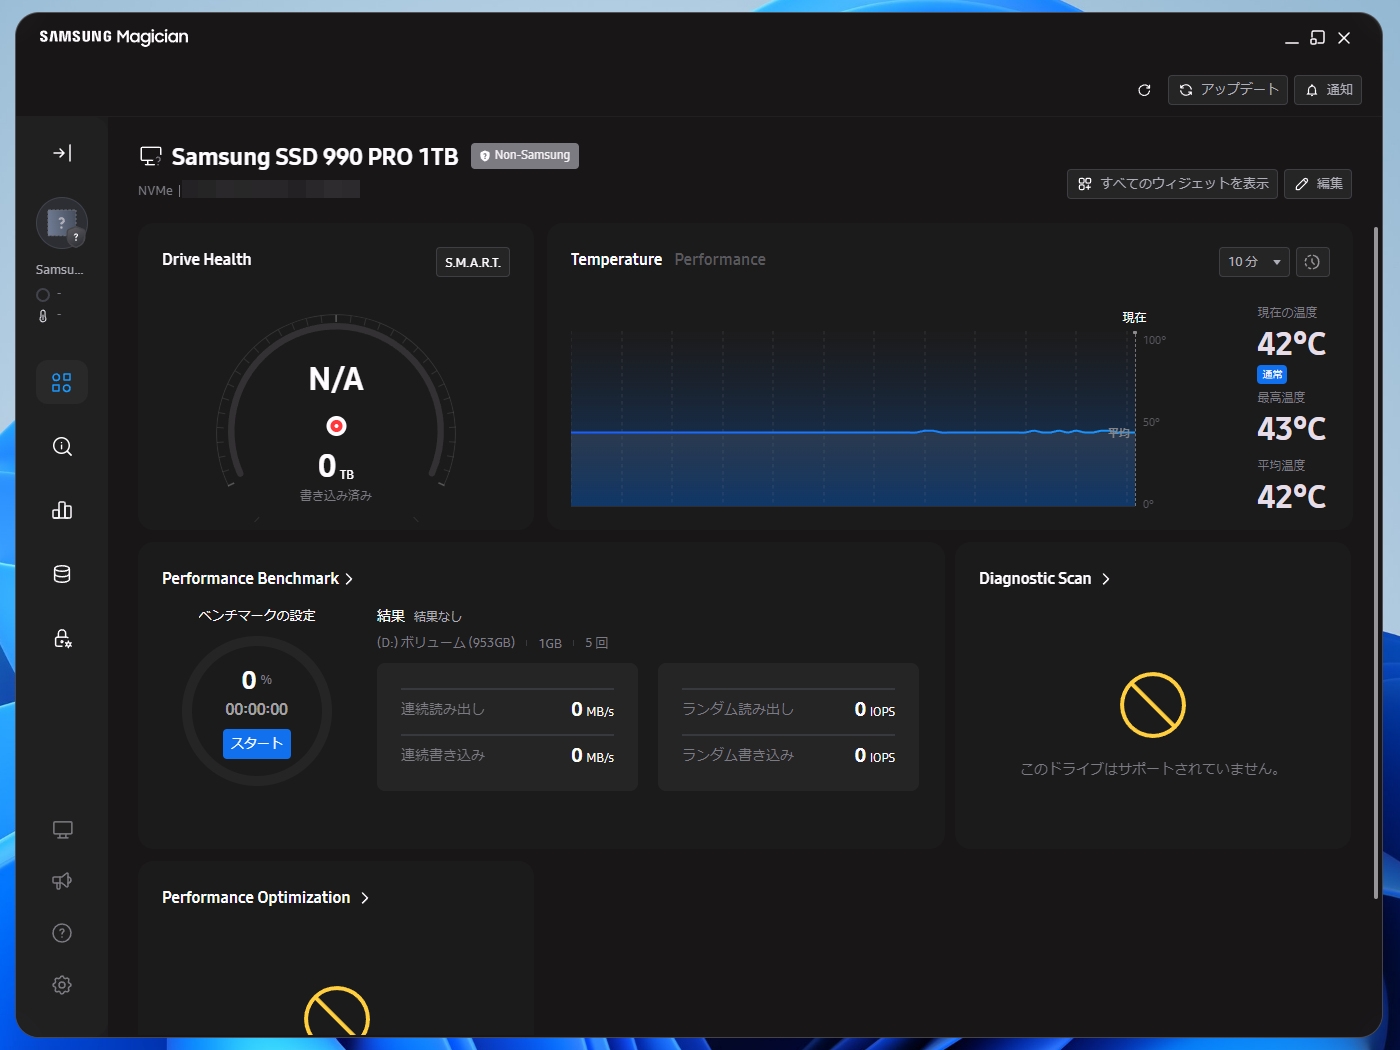Click the 連続読み出し result row
This screenshot has width=1400, height=1050.
pos(507,709)
